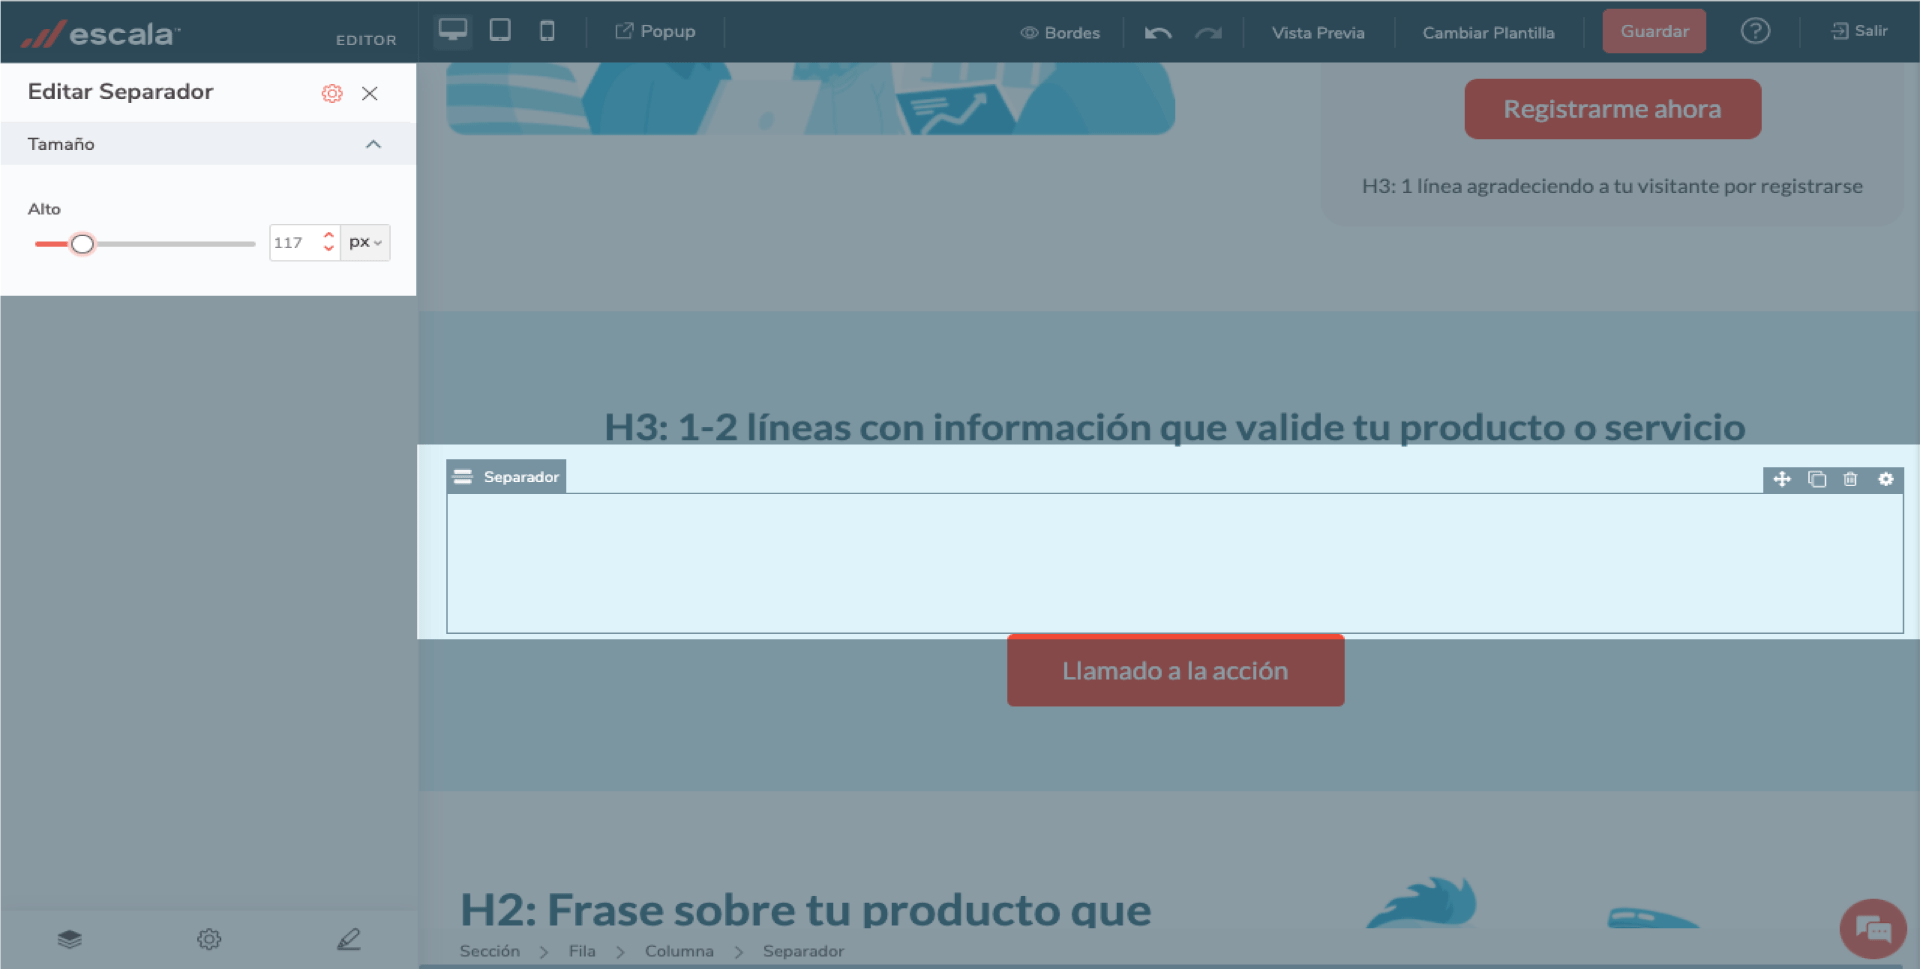Click the undo arrow icon
This screenshot has width=1920, height=969.
click(x=1157, y=31)
